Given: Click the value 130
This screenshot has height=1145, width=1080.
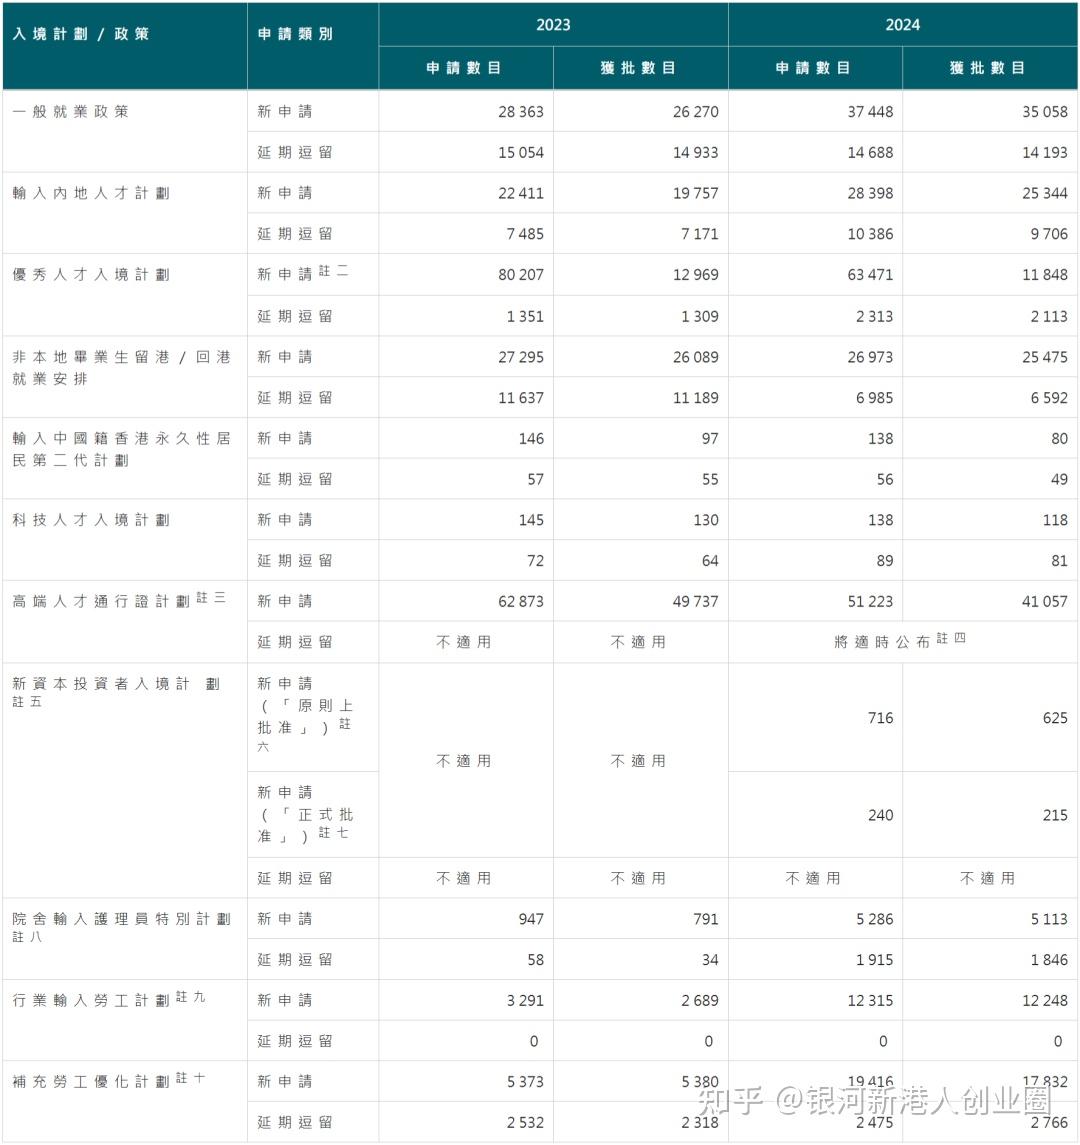Looking at the screenshot, I should coord(705,521).
